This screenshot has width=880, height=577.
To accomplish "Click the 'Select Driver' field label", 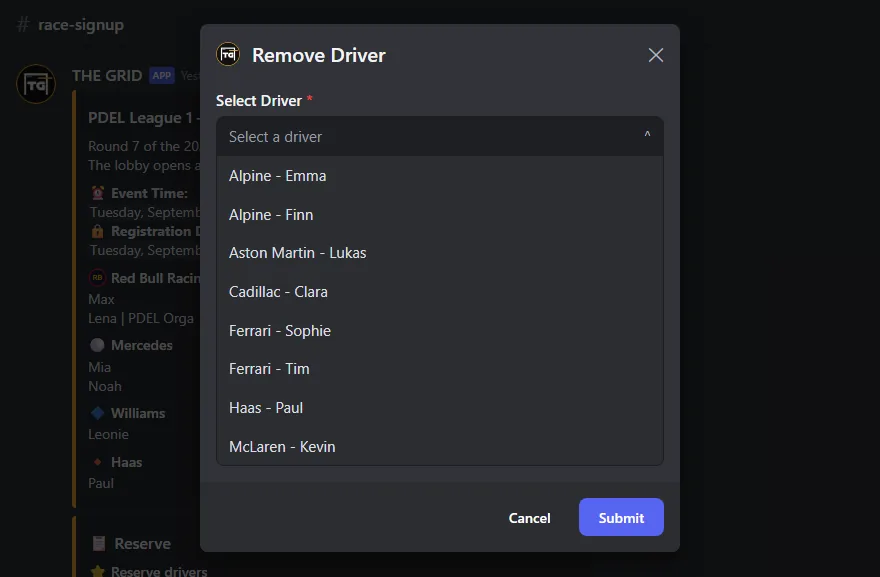I will tap(259, 100).
